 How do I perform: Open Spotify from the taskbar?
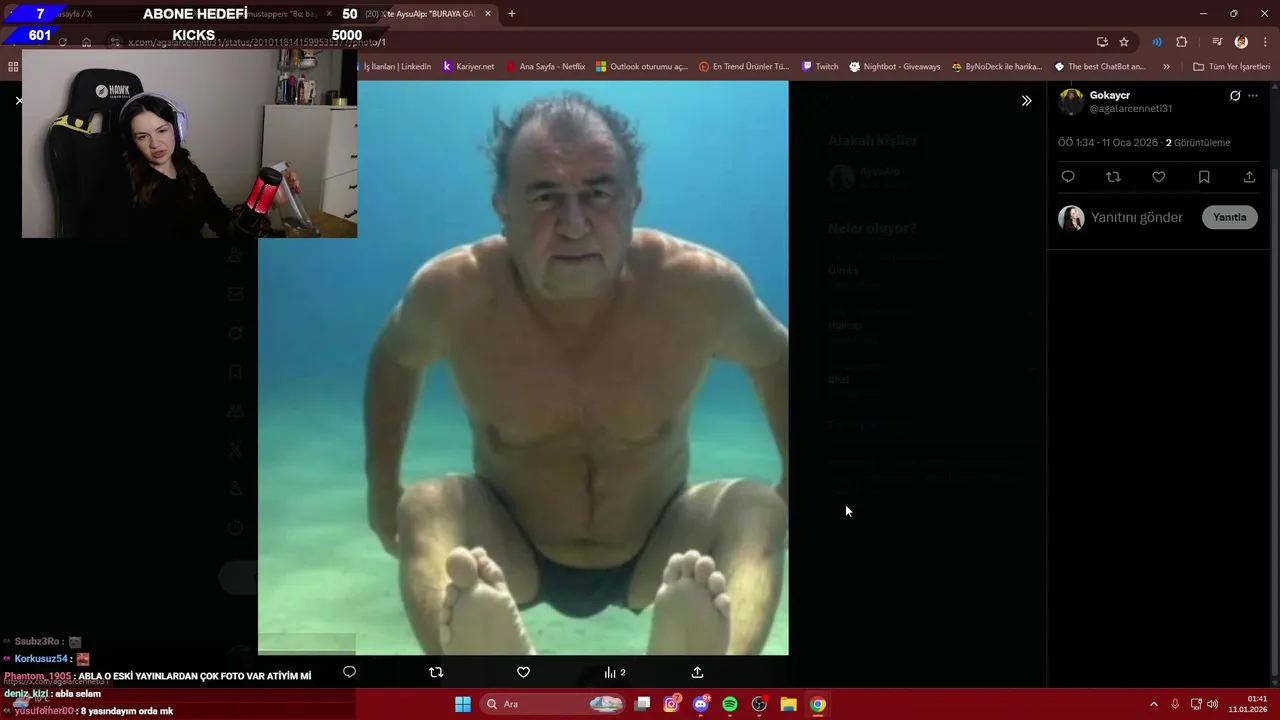click(x=730, y=704)
